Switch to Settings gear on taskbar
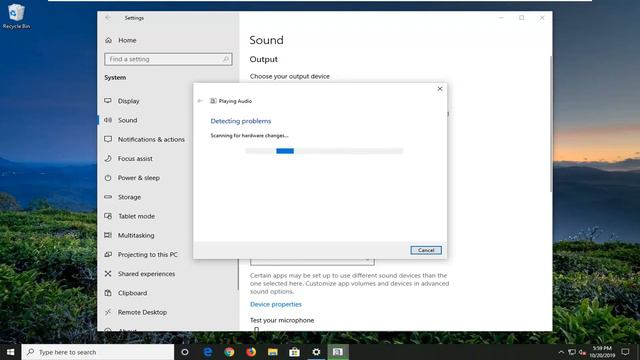Image resolution: width=640 pixels, height=360 pixels. click(316, 352)
